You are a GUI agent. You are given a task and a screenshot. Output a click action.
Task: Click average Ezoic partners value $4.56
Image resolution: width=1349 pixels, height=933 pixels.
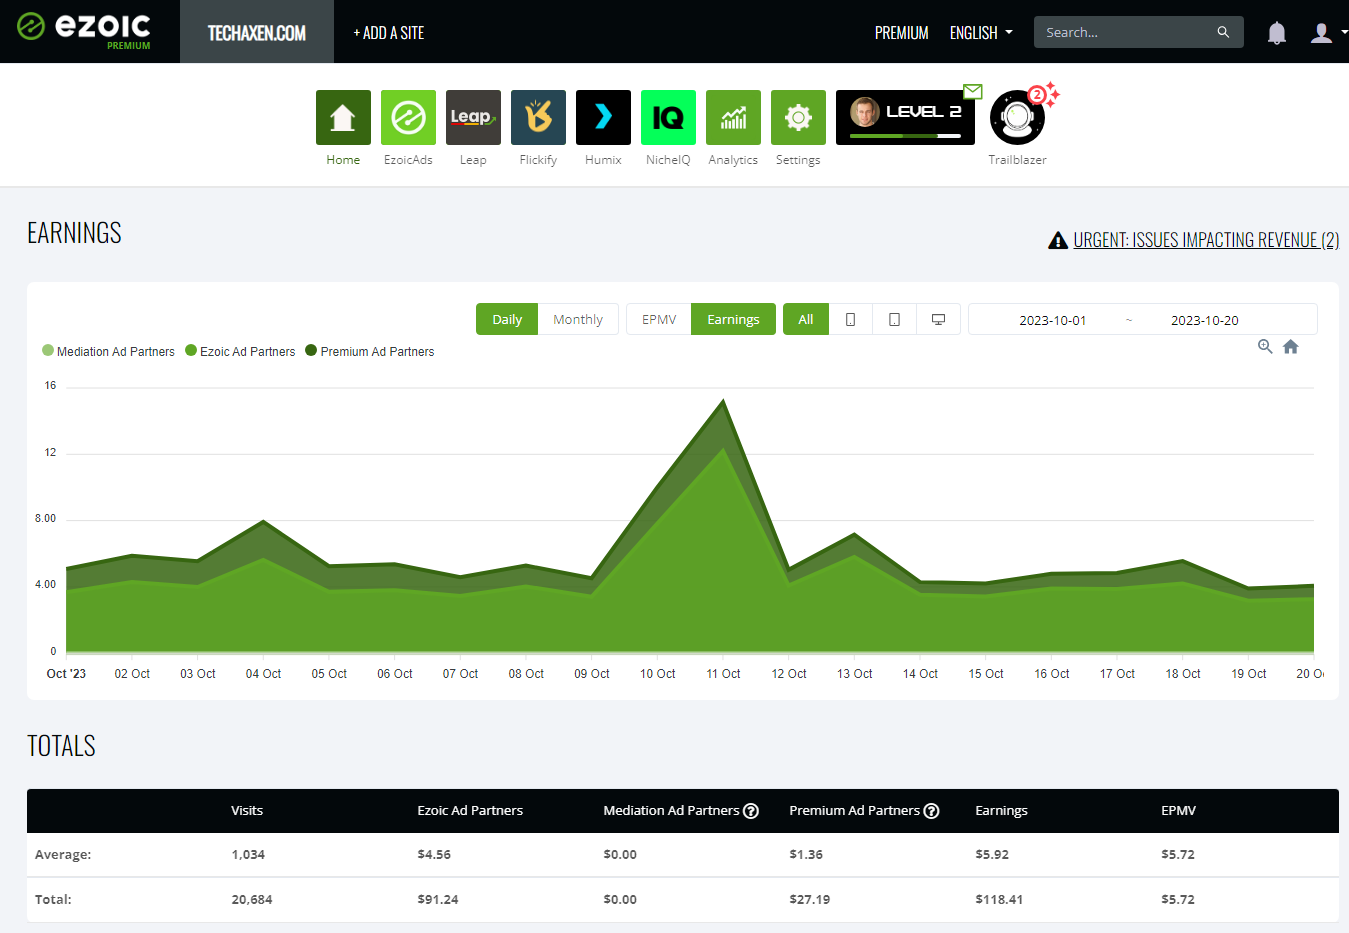[x=434, y=855]
